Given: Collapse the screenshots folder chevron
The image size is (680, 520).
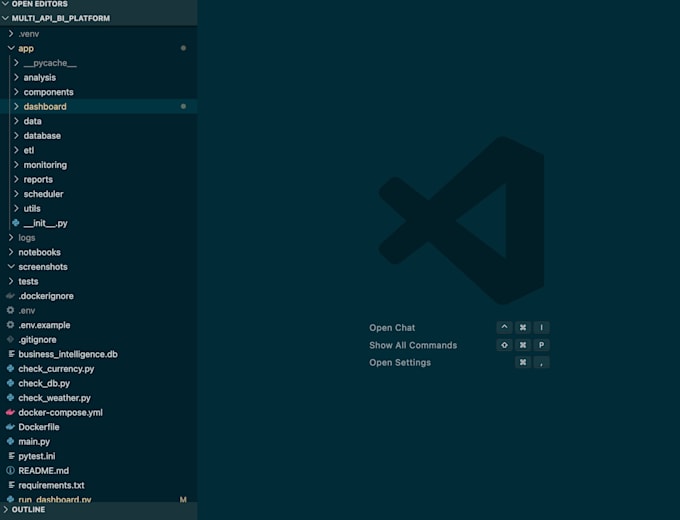Looking at the screenshot, I should coord(11,267).
